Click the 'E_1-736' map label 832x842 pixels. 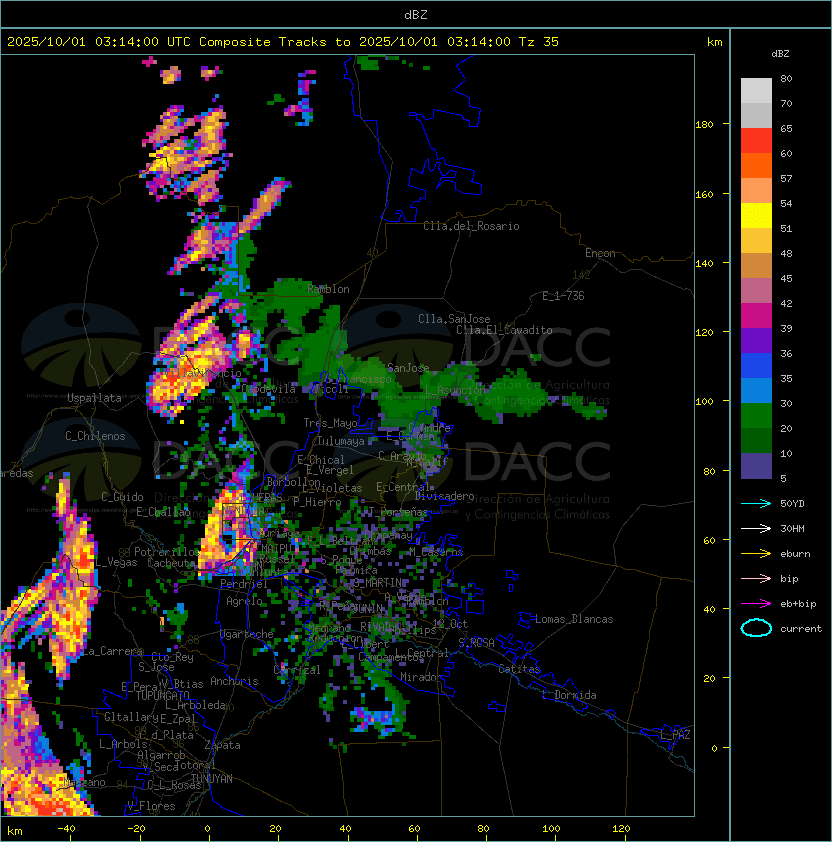[563, 296]
